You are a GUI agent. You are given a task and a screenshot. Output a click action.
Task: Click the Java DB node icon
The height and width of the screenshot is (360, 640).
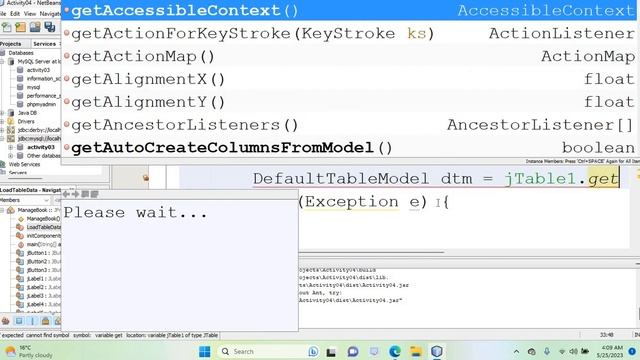tap(11, 113)
